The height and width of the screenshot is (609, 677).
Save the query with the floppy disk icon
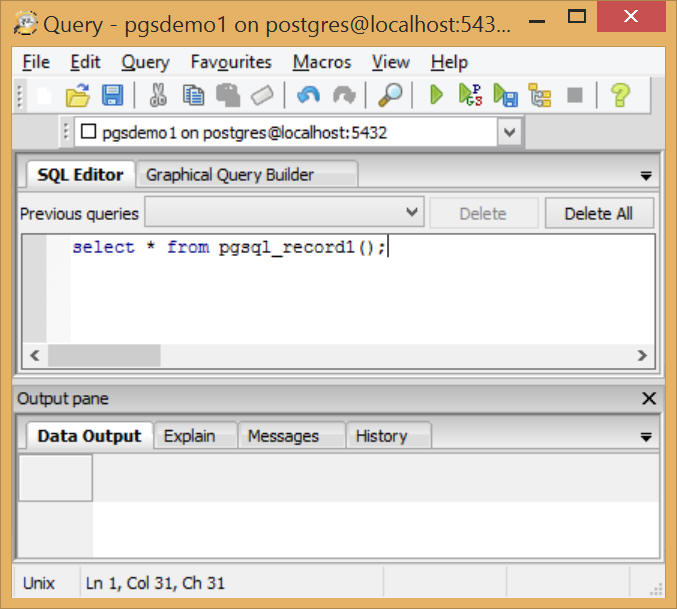(112, 96)
